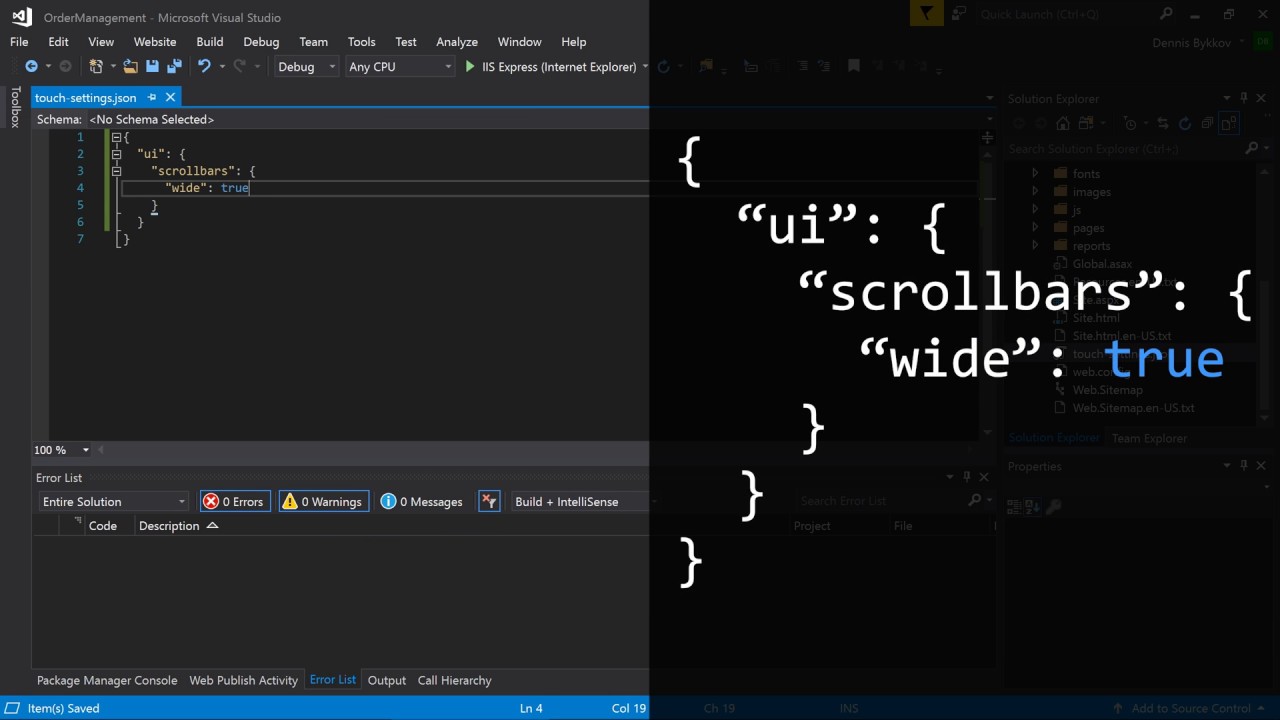The width and height of the screenshot is (1280, 720).
Task: Open the 100 % zoom dropdown
Action: [x=62, y=450]
